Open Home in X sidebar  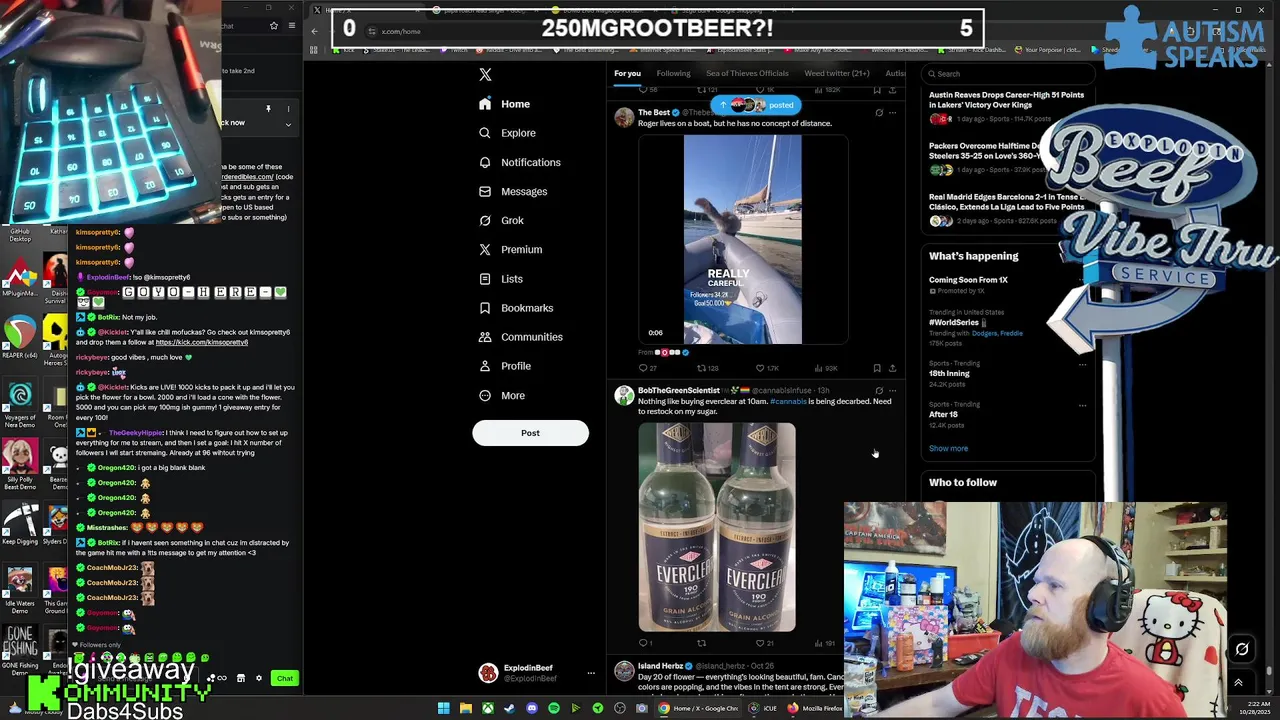[x=505, y=104]
